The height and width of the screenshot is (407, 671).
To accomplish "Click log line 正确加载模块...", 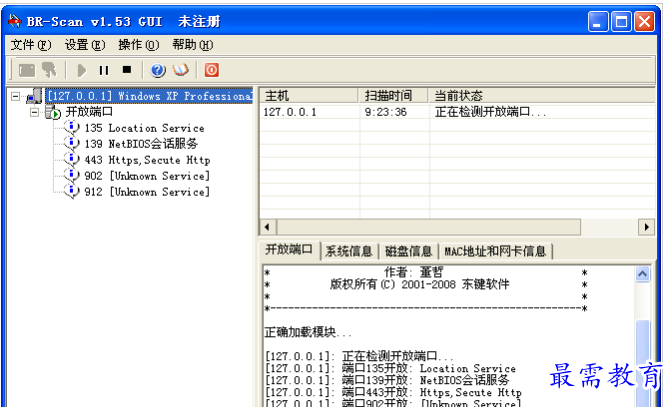I will coord(308,332).
